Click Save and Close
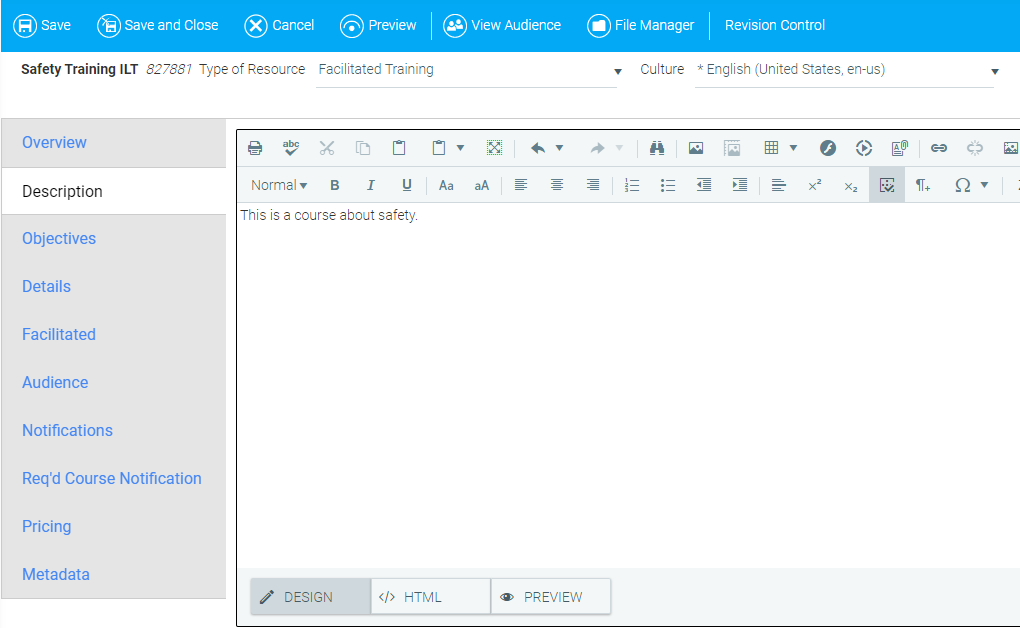Viewport: 1020px width, 628px height. pyautogui.click(x=158, y=25)
